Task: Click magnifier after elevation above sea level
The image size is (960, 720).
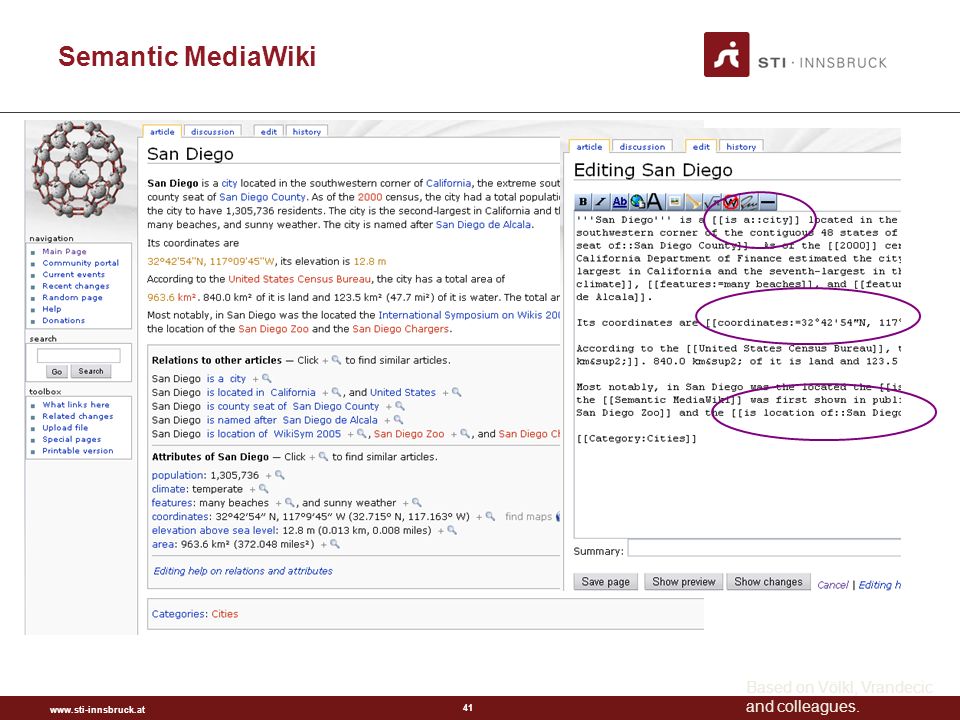Action: coord(452,530)
